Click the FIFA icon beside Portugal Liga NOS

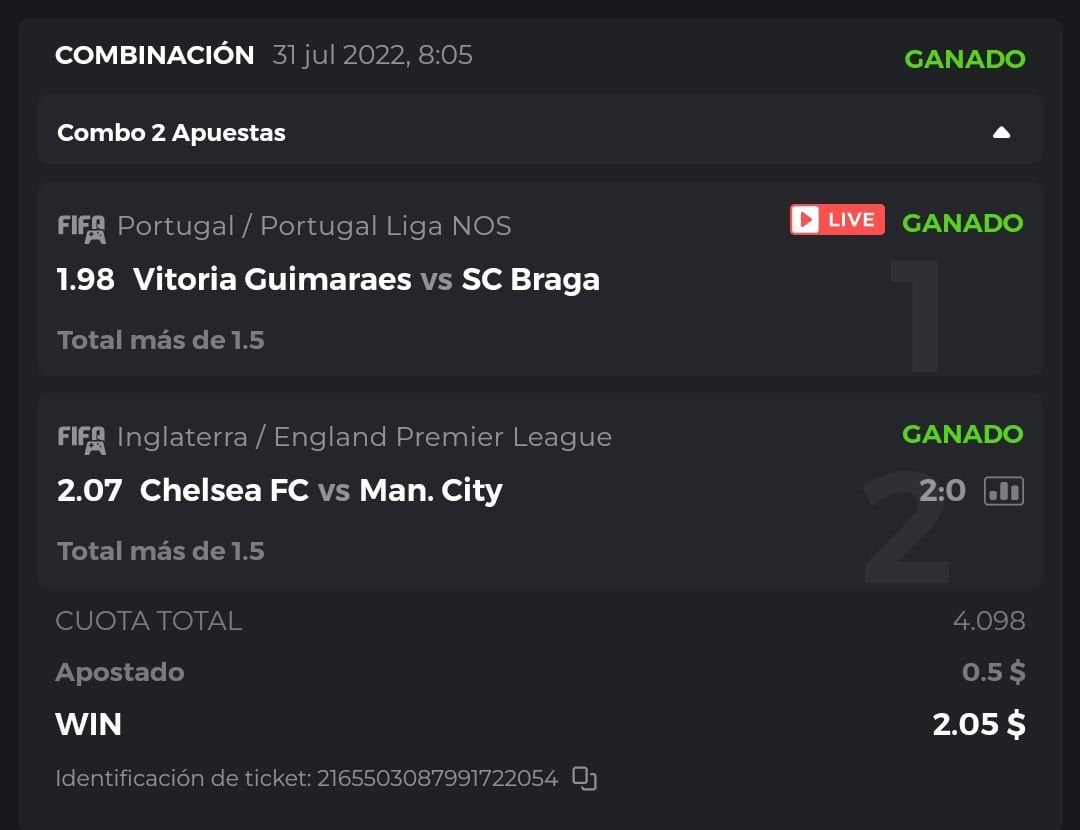pyautogui.click(x=81, y=227)
